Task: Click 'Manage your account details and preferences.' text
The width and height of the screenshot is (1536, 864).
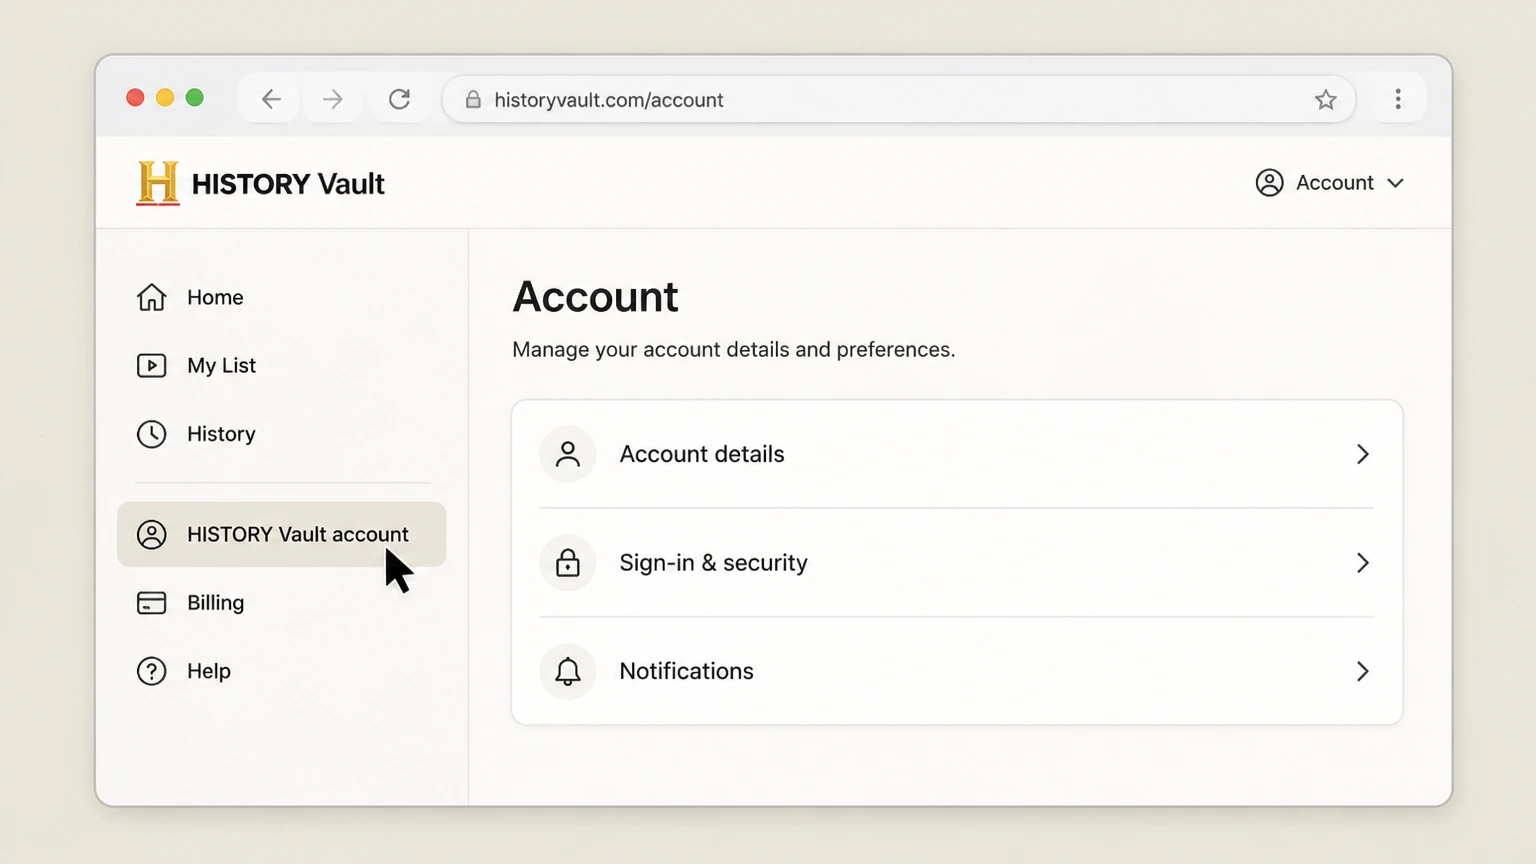Action: tap(734, 350)
